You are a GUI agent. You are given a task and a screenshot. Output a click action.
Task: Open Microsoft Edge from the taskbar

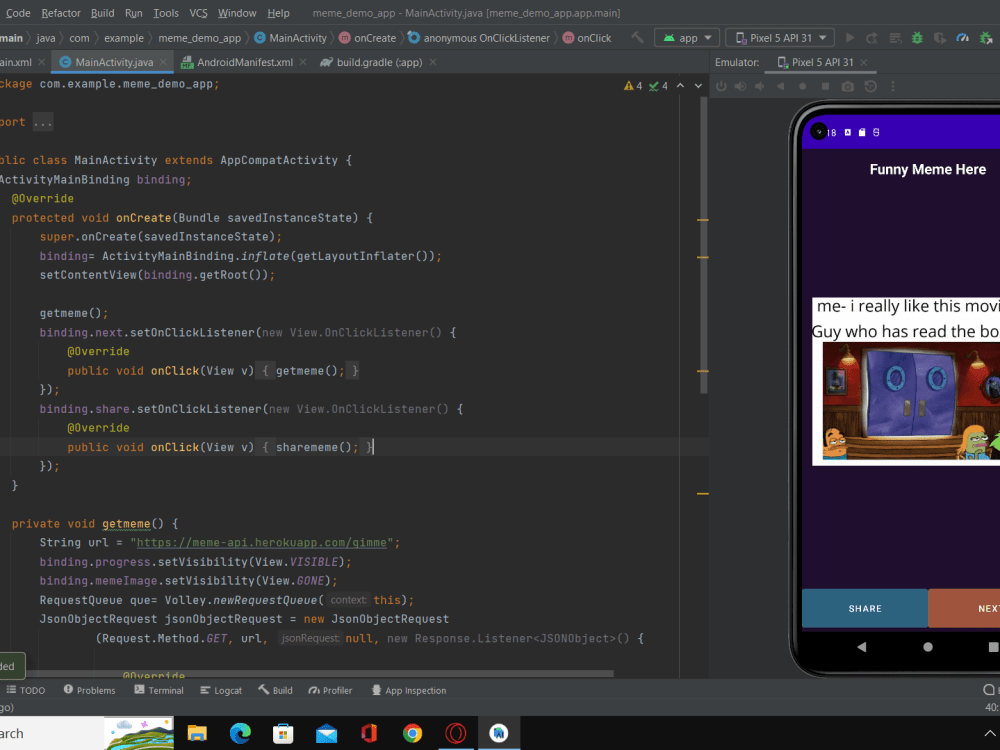[x=240, y=733]
